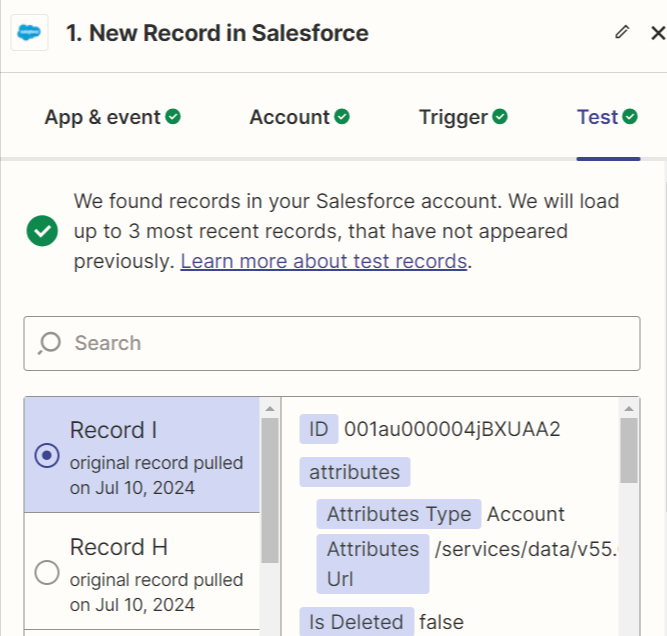Click the records list scrollbar thumb
The height and width of the screenshot is (636, 667).
270,490
